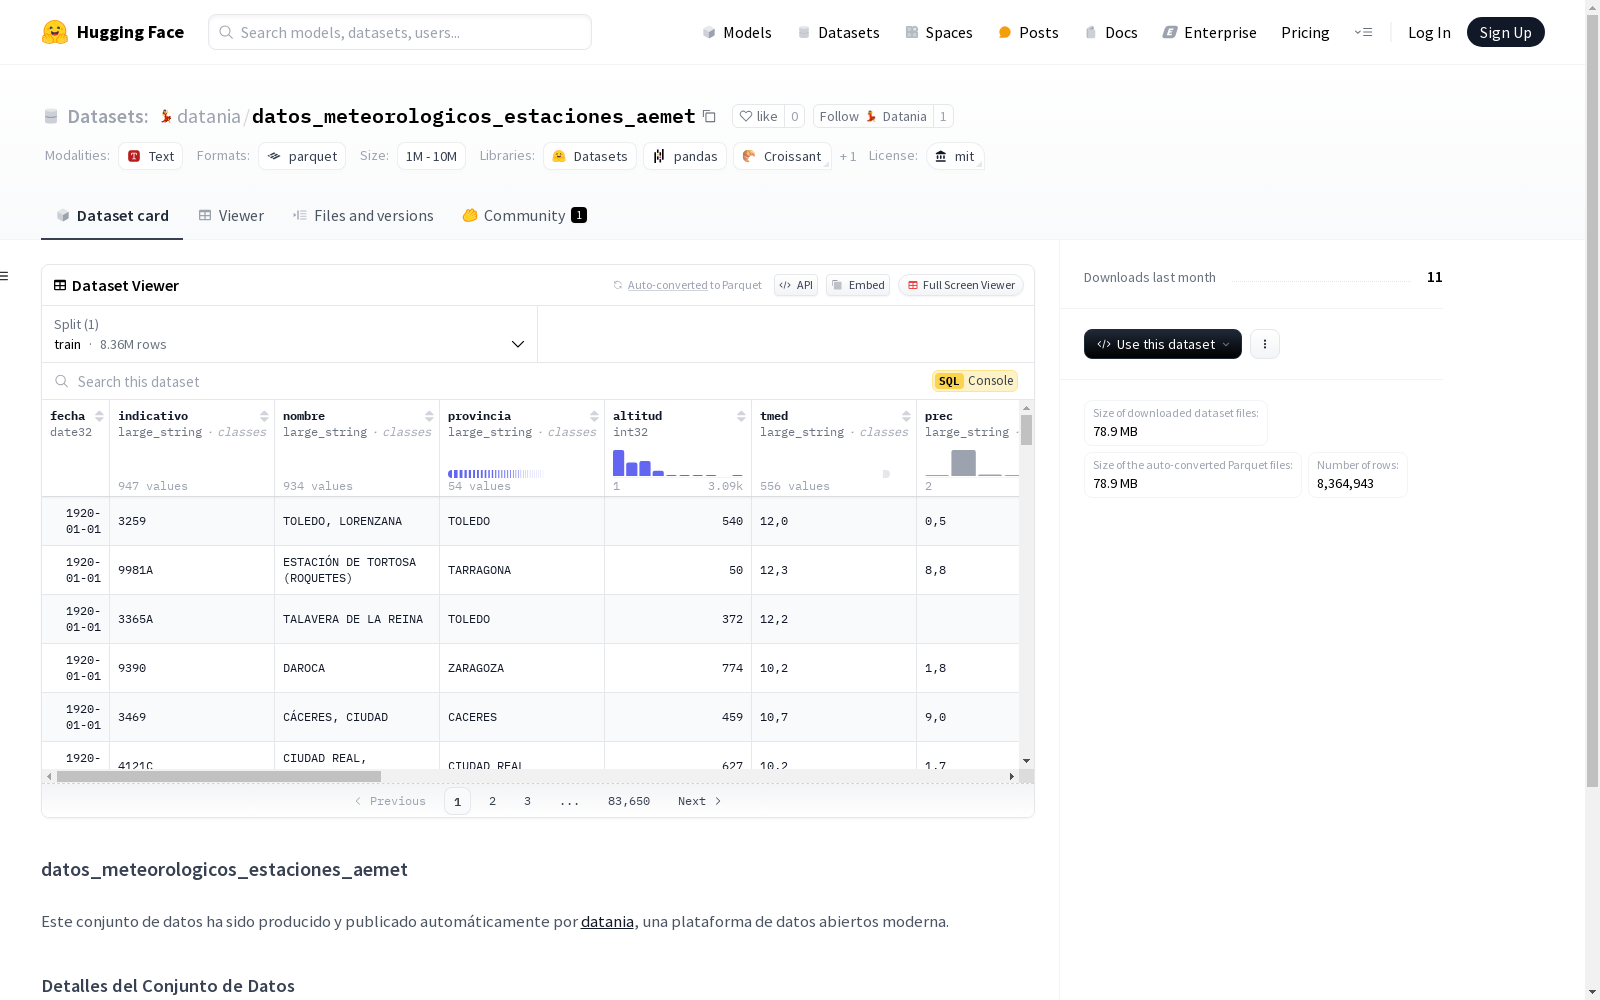Jump to viewer page 3
The width and height of the screenshot is (1600, 1000).
tap(527, 801)
